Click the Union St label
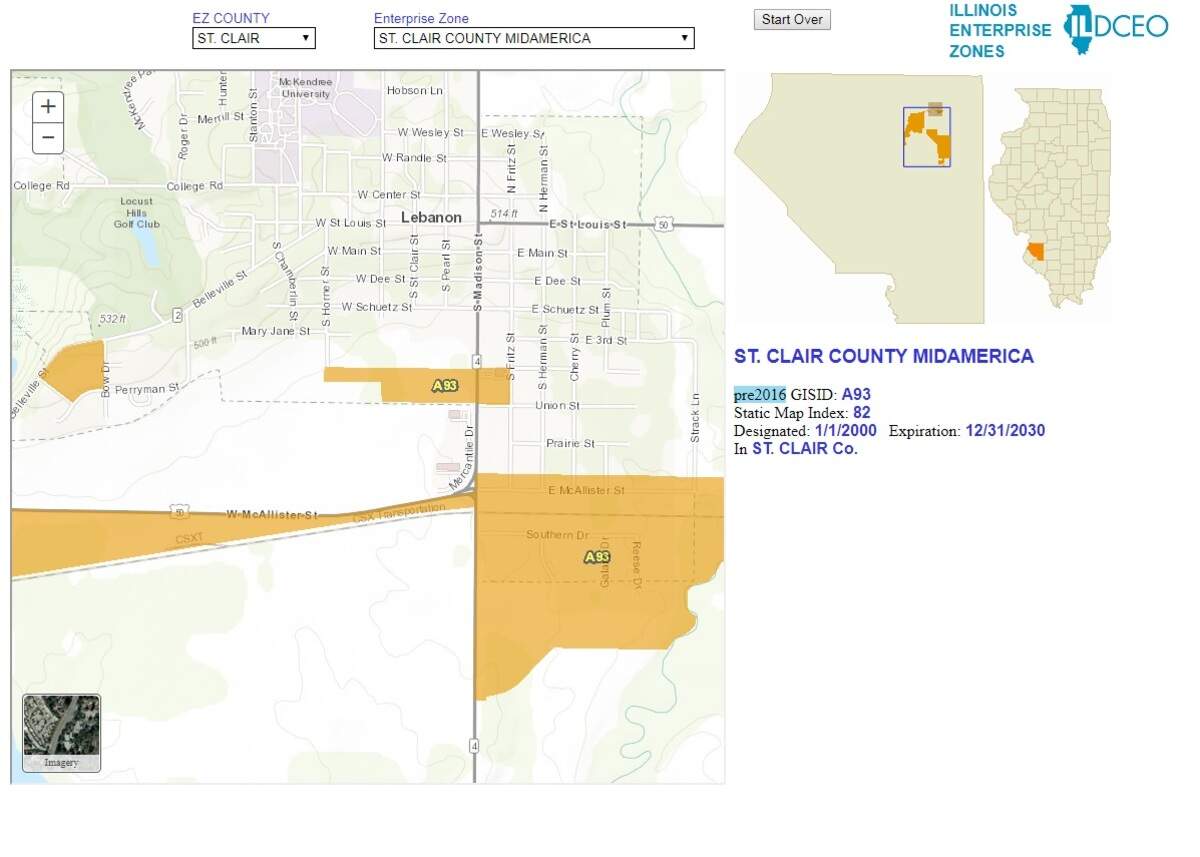Image resolution: width=1200 pixels, height=857 pixels. coord(557,405)
